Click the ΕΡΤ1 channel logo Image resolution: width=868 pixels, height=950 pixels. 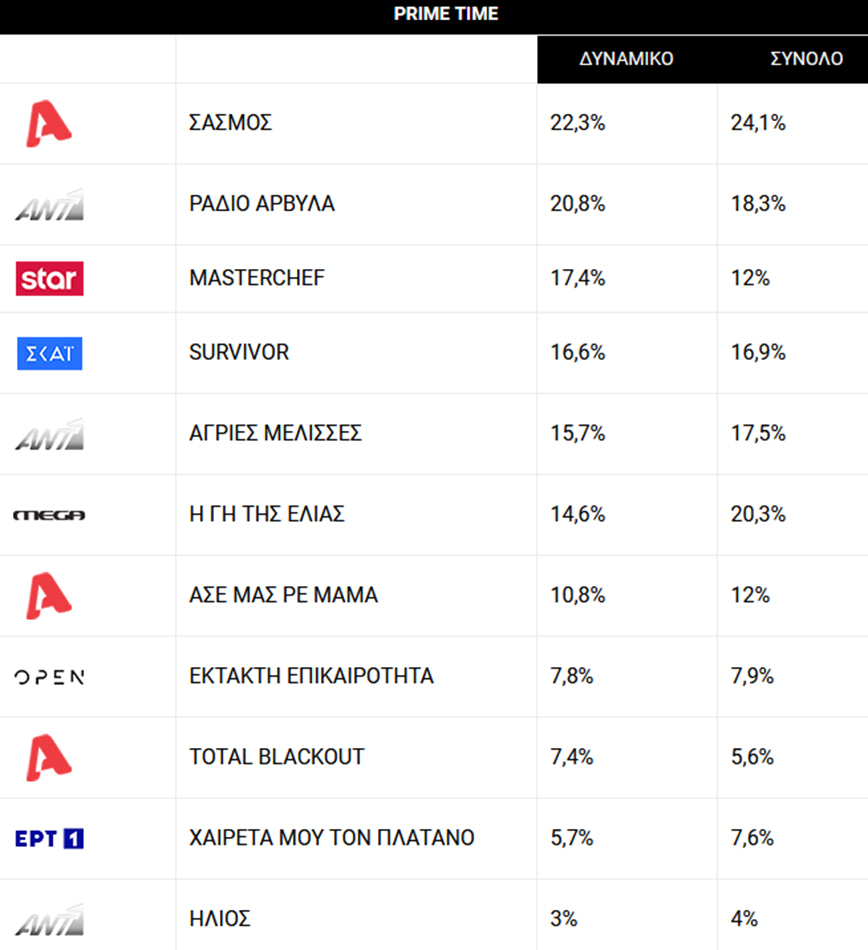click(x=49, y=838)
